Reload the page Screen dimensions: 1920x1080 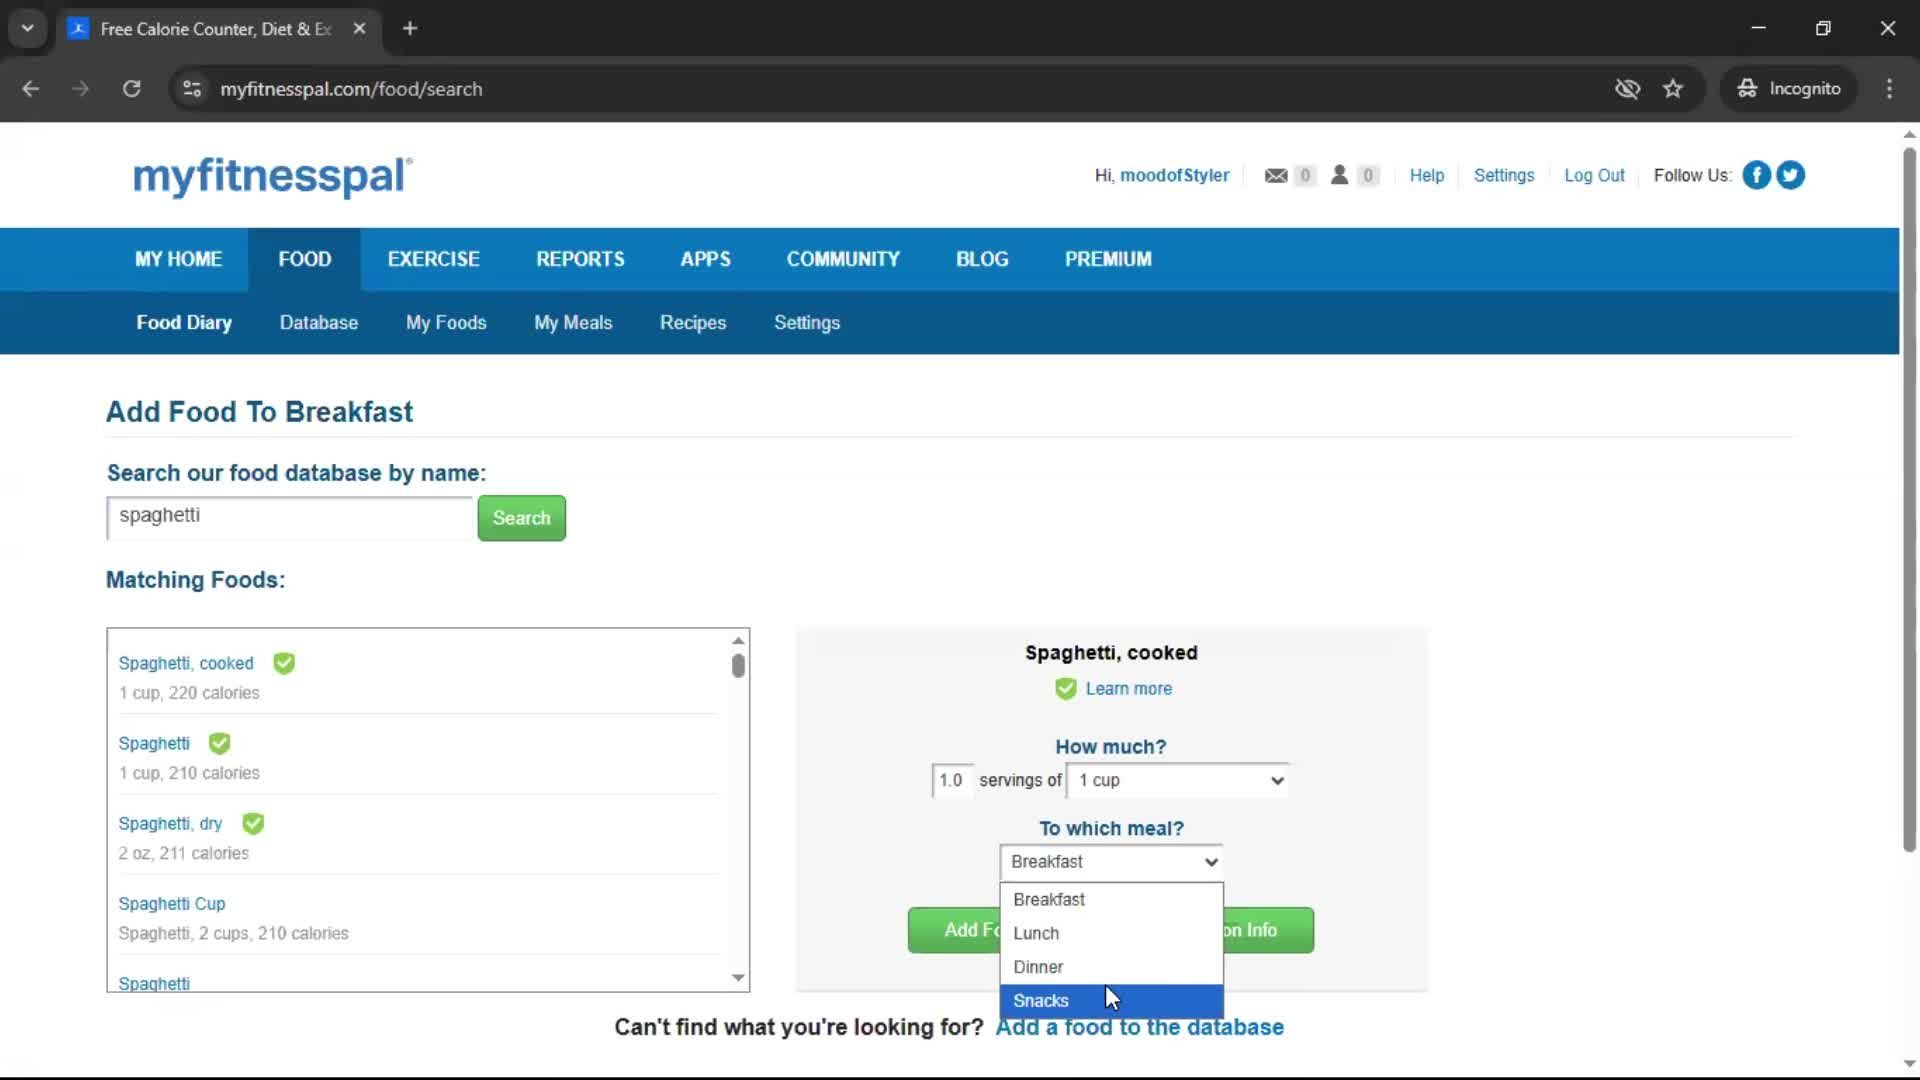(131, 89)
